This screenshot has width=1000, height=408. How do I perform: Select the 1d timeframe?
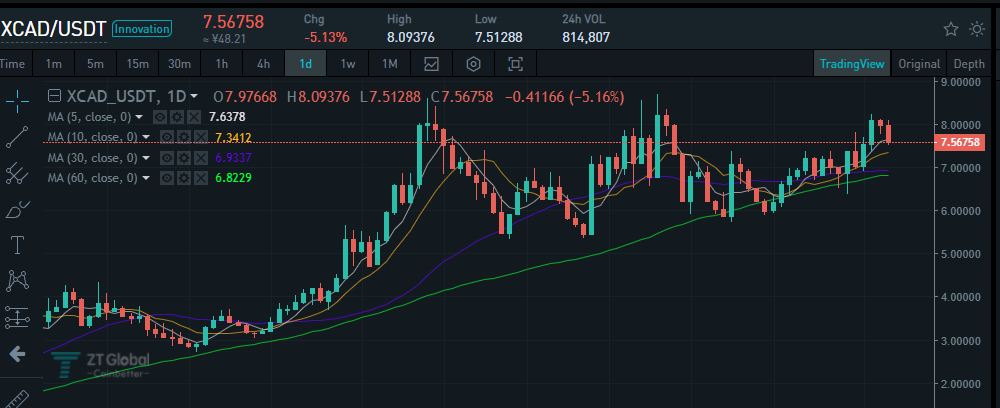[305, 64]
